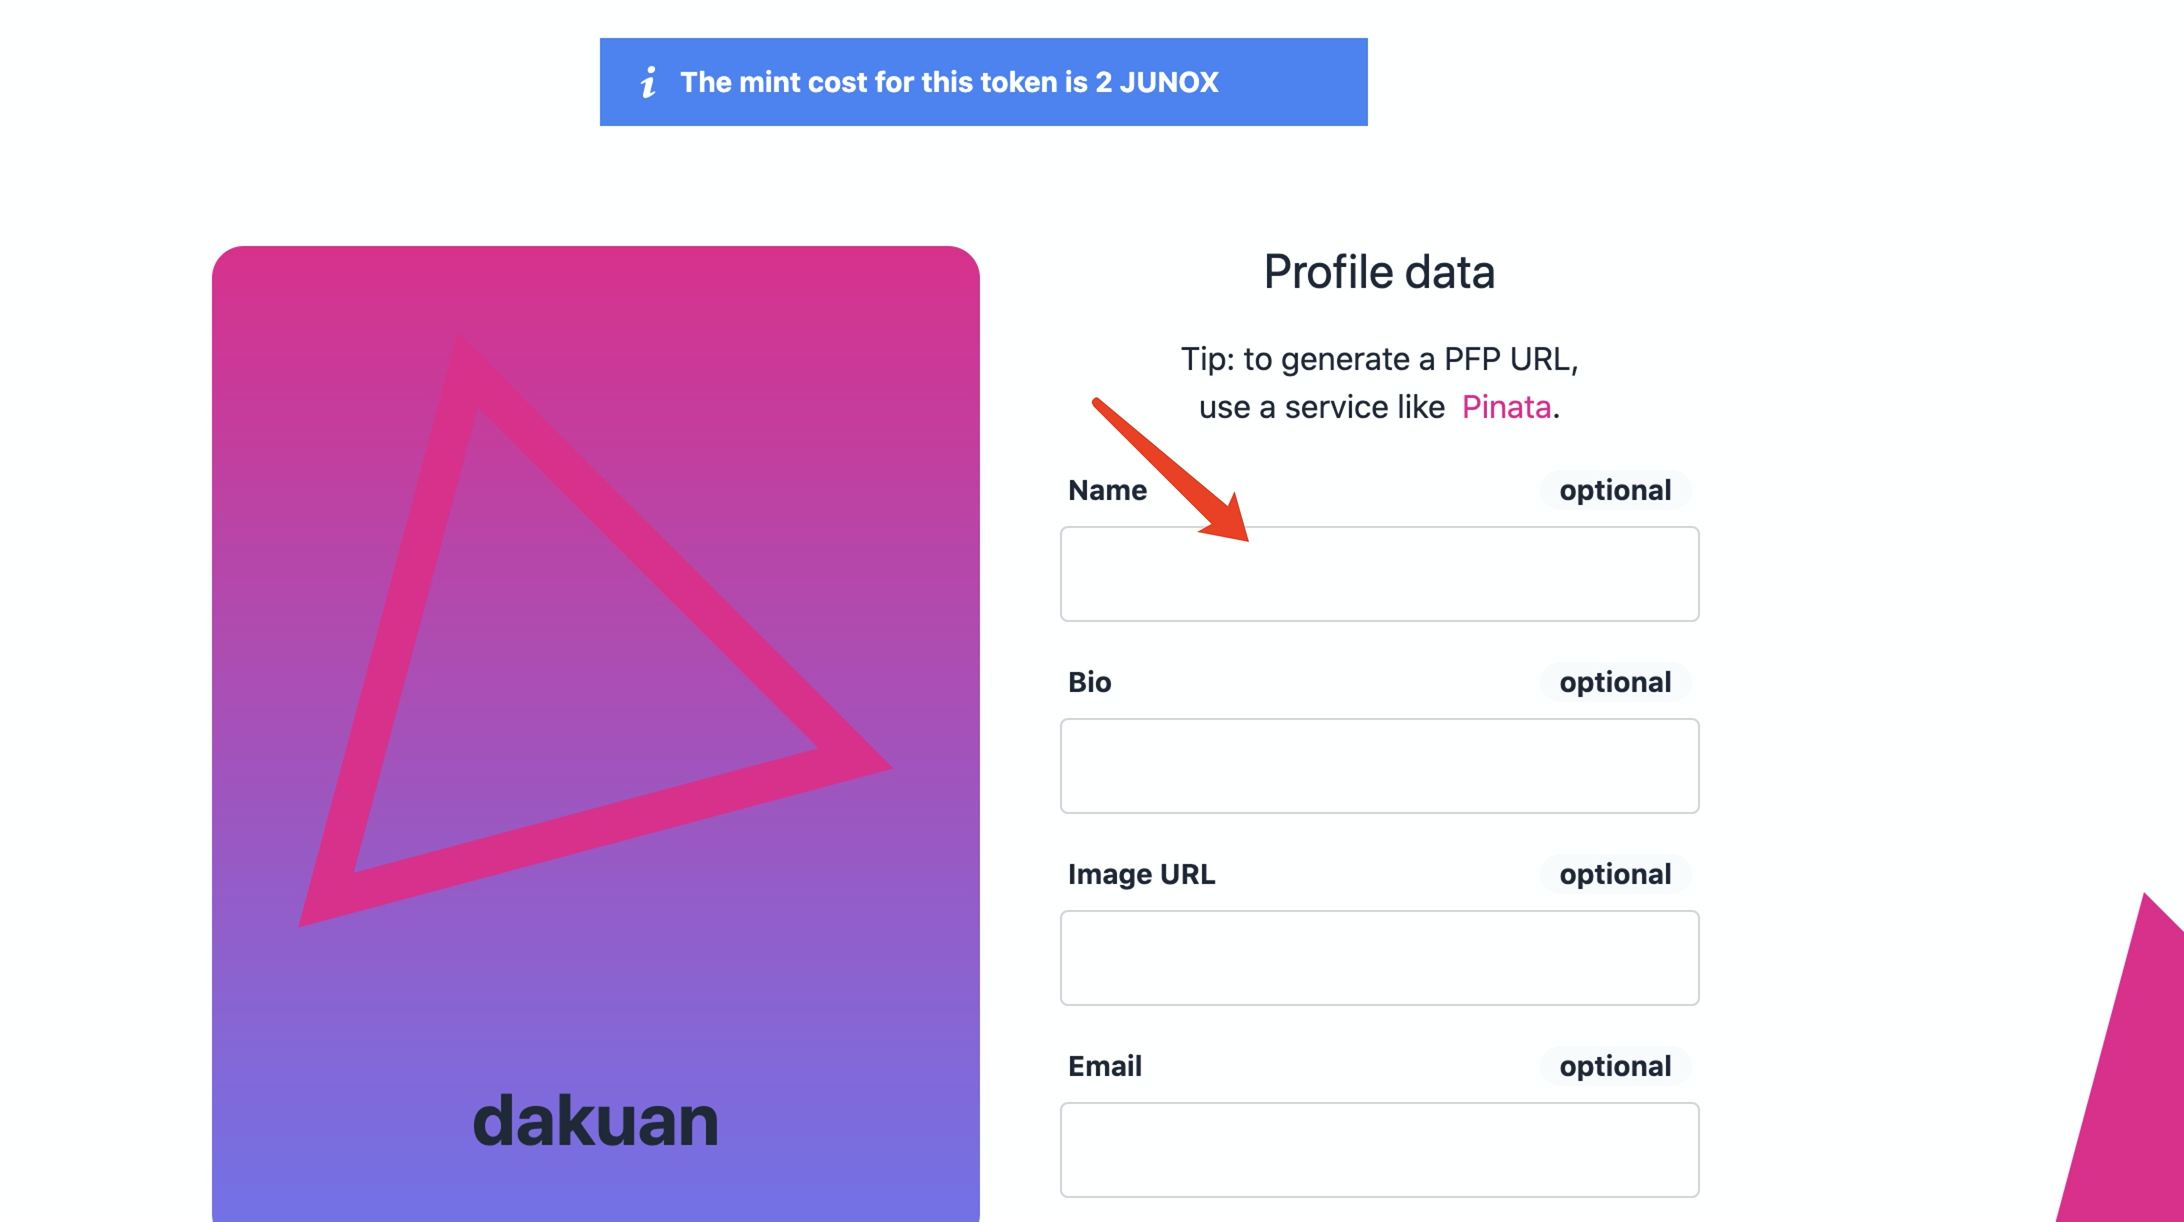Click the optional badge beside Image URL
Viewport: 2184px width, 1222px height.
point(1614,874)
